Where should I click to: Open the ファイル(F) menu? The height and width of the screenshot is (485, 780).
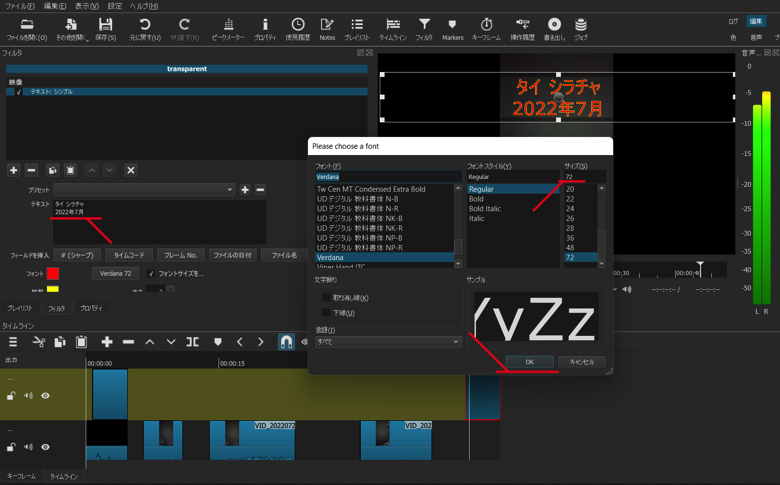[x=20, y=6]
